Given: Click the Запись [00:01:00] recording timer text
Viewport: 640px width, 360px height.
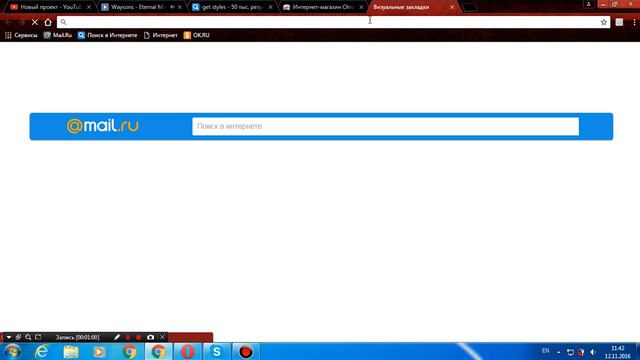Looking at the screenshot, I should pyautogui.click(x=78, y=337).
